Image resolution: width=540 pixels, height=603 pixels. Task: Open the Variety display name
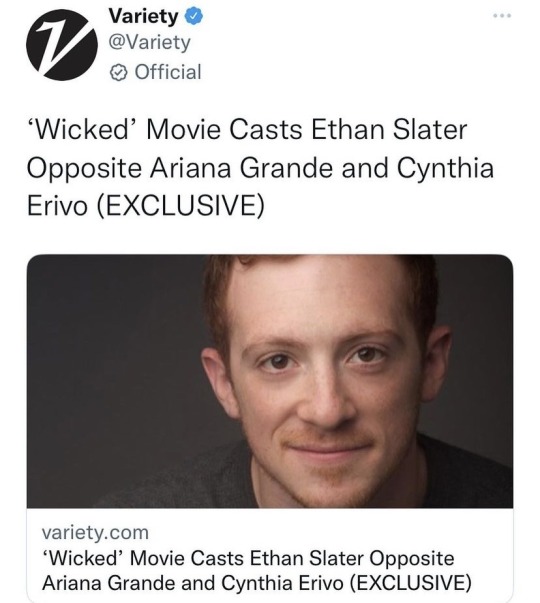(143, 17)
